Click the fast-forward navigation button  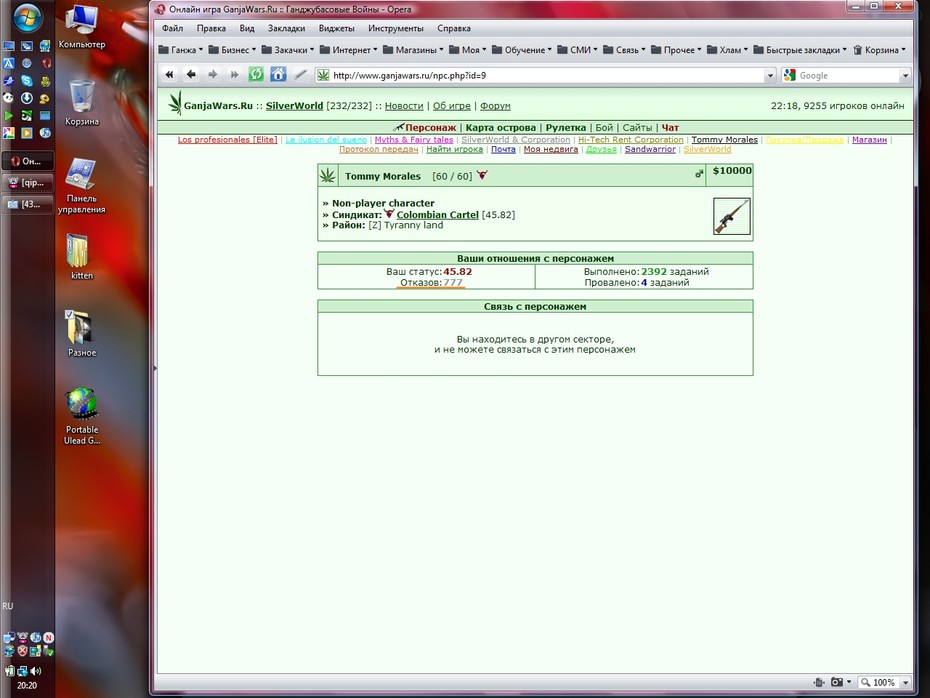tap(234, 75)
